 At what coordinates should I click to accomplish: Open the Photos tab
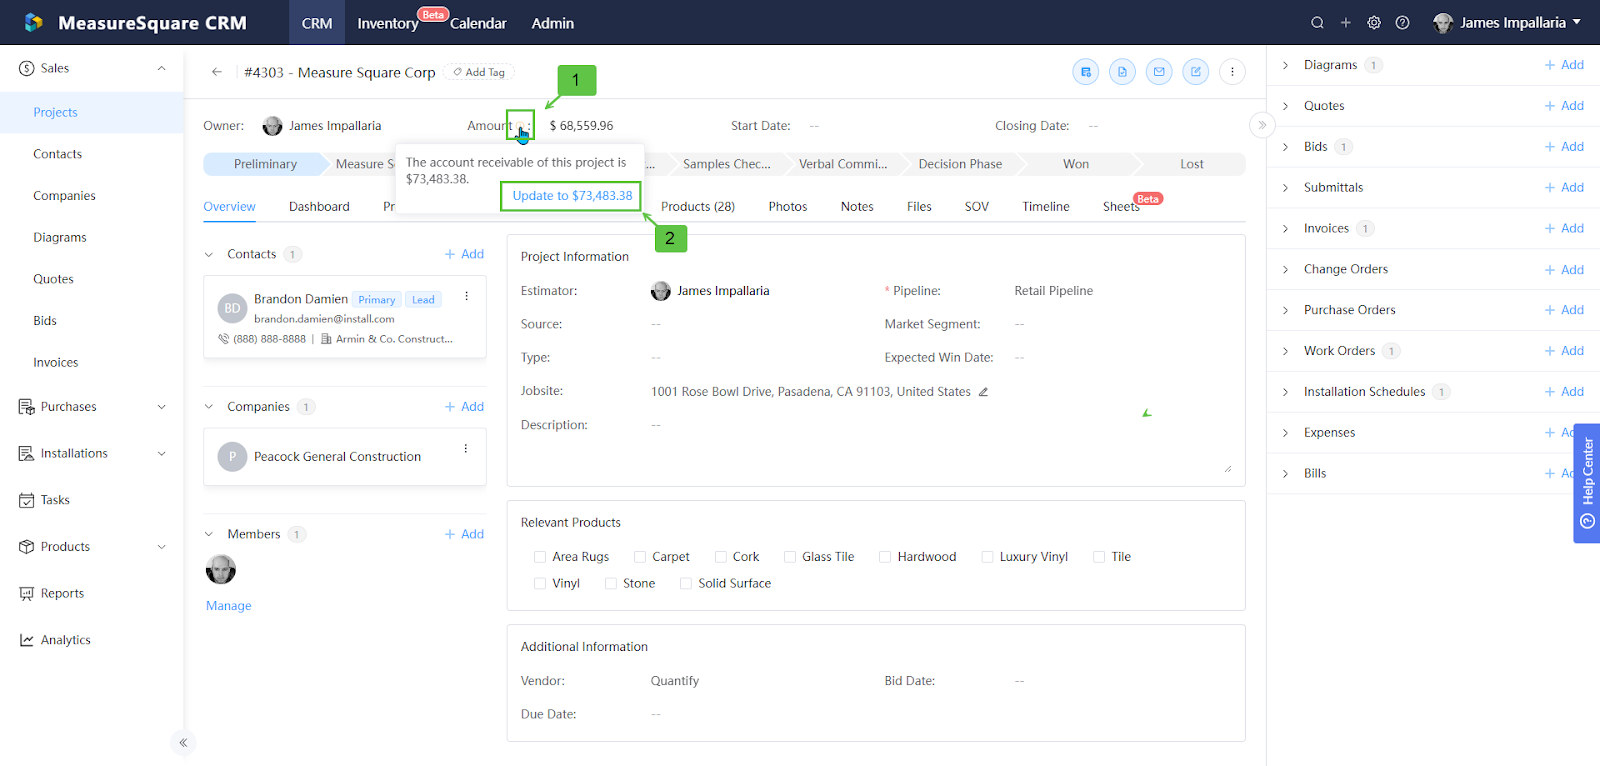point(788,207)
